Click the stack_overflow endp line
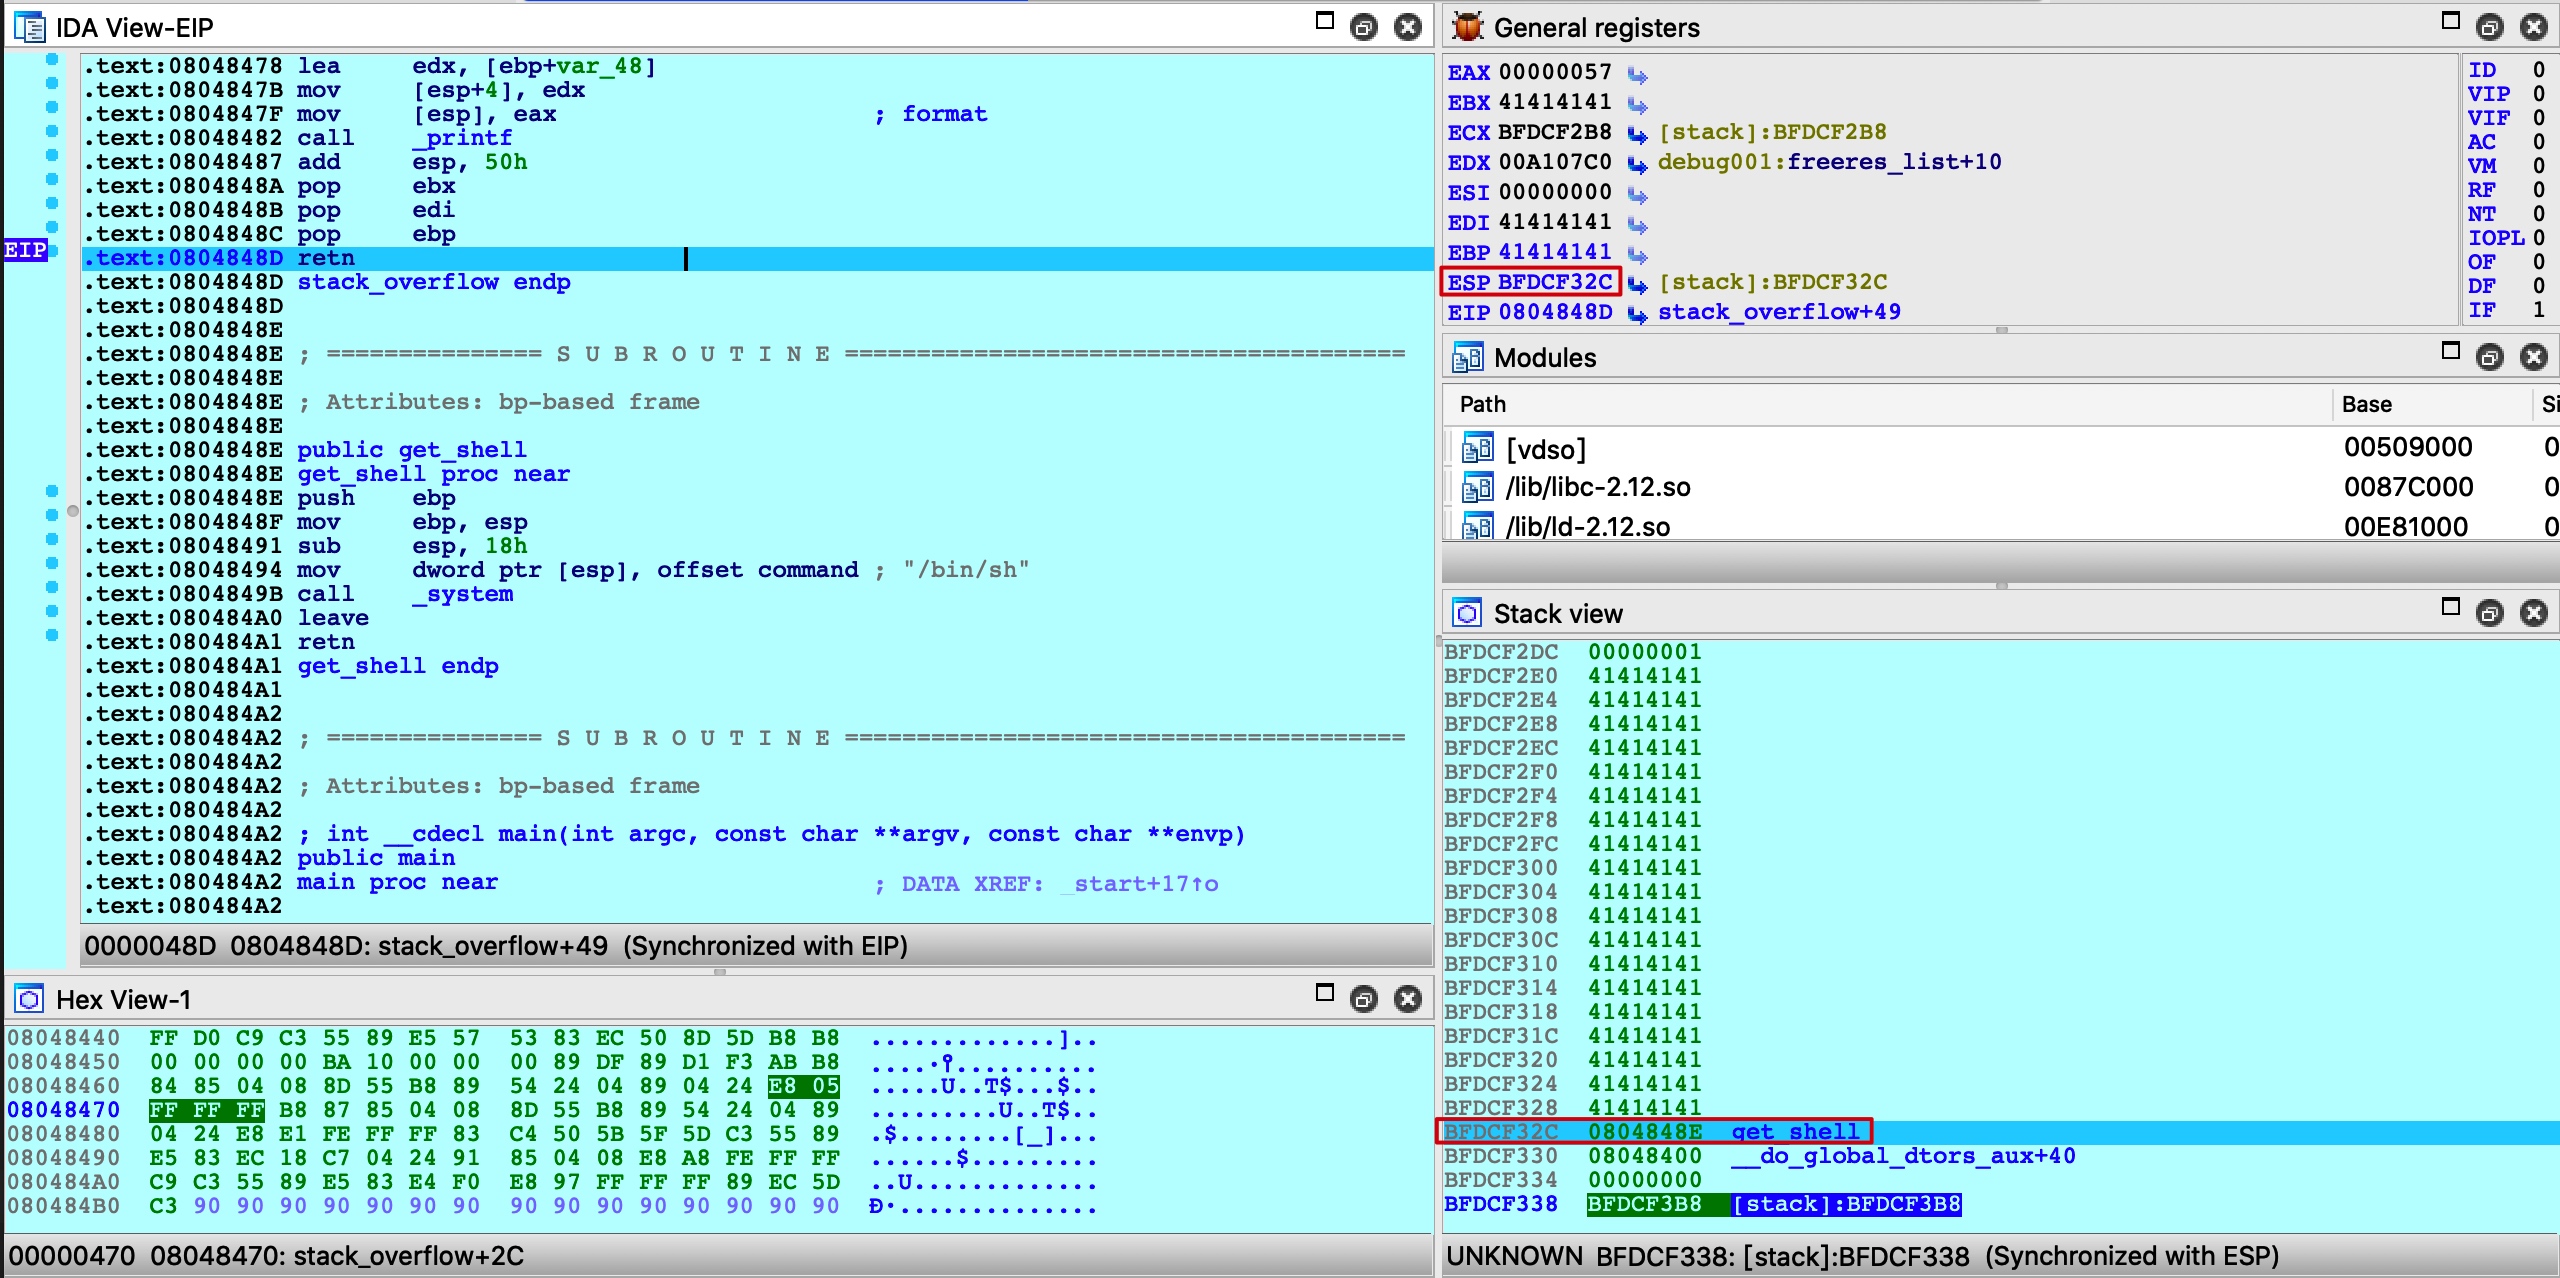 click(x=433, y=282)
